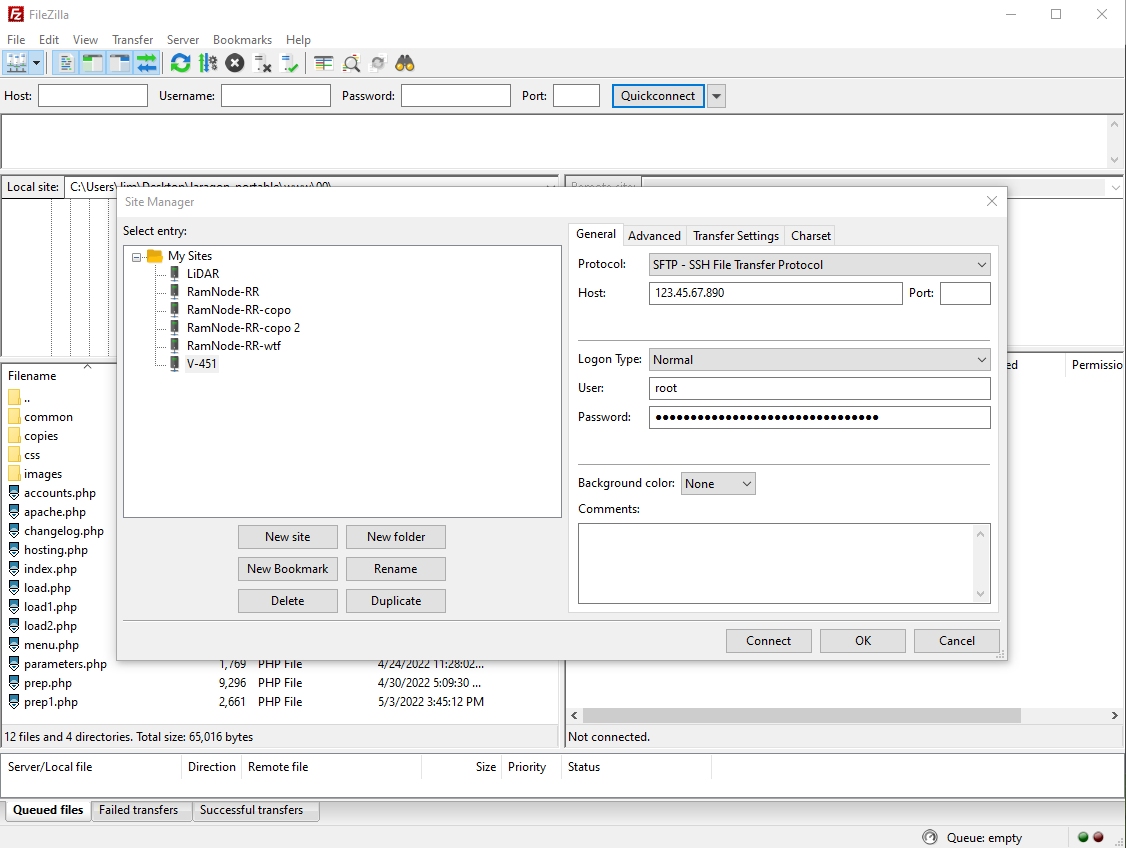The height and width of the screenshot is (848, 1126).
Task: Toggle the message log display icon
Action: coord(66,63)
